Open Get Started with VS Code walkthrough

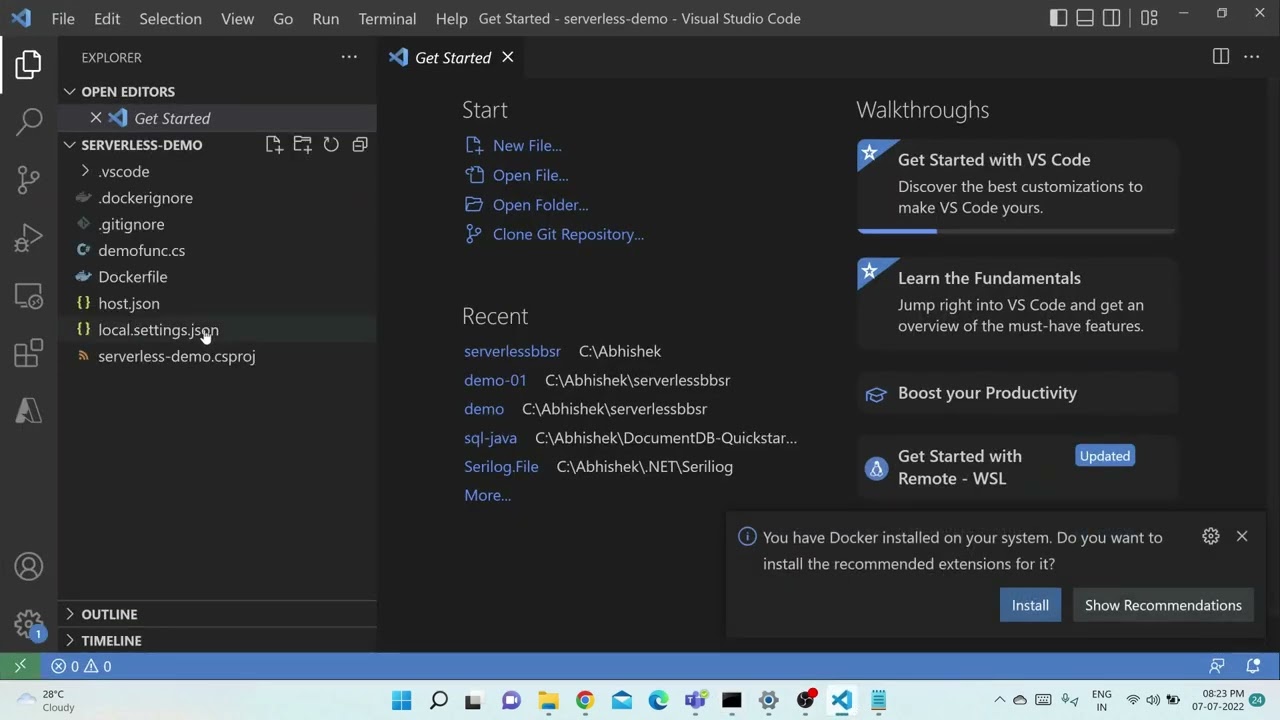click(1017, 185)
